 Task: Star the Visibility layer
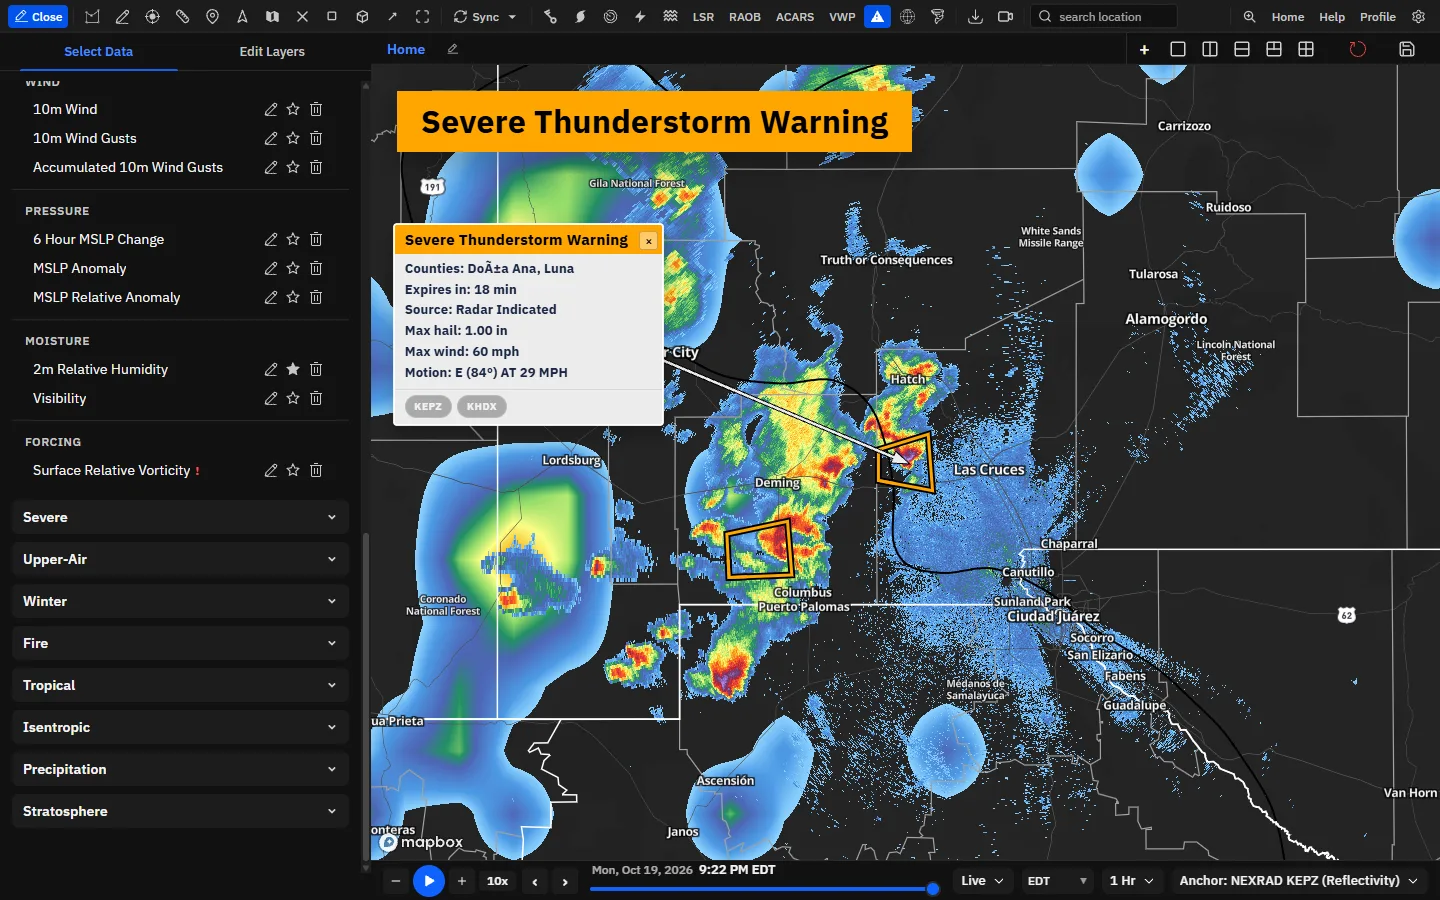293,398
